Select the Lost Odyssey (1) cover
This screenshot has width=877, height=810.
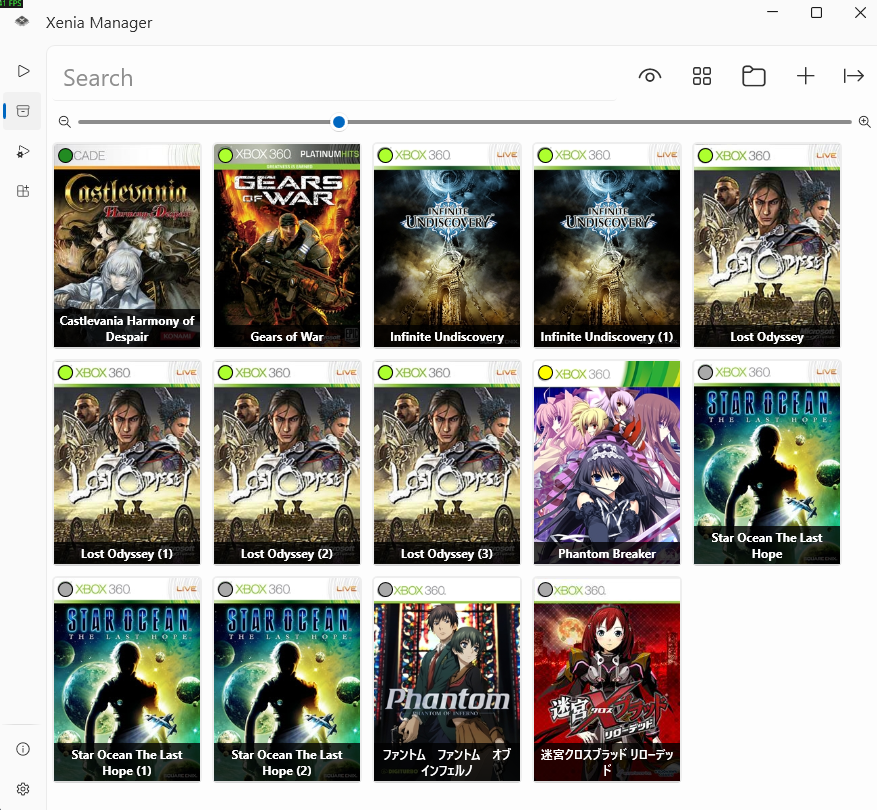[127, 463]
